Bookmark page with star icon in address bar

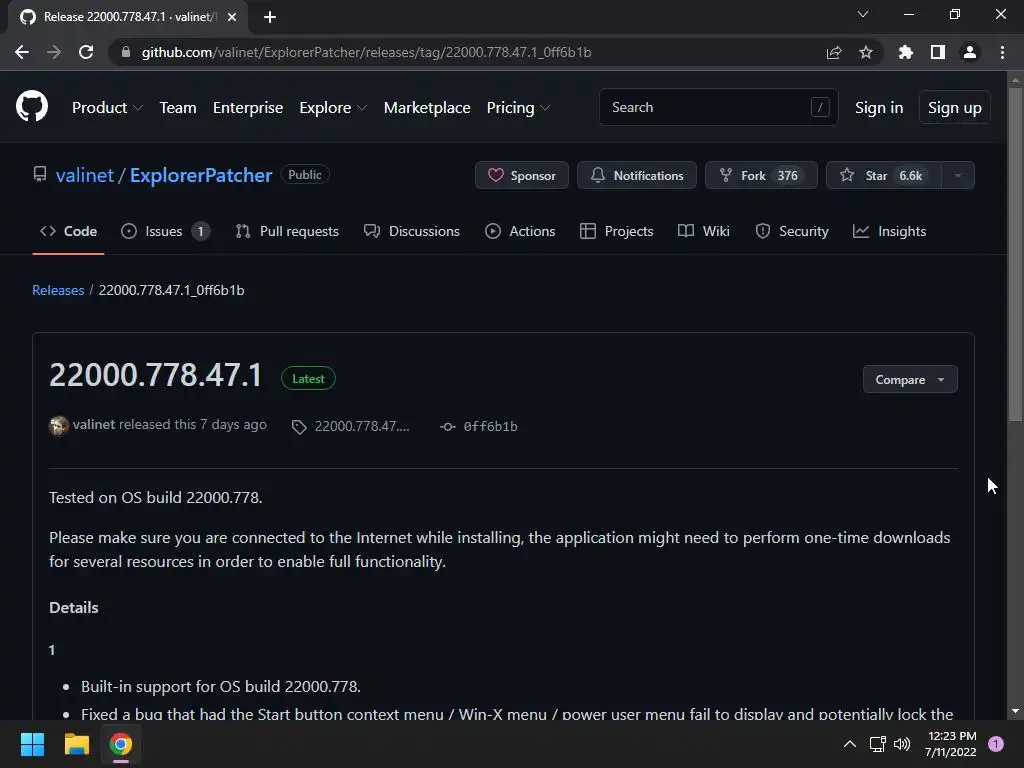pos(865,52)
